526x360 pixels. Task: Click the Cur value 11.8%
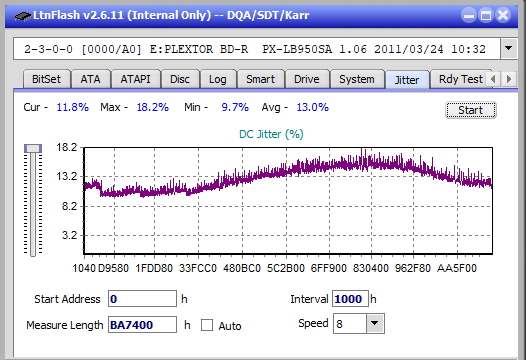(x=72, y=107)
